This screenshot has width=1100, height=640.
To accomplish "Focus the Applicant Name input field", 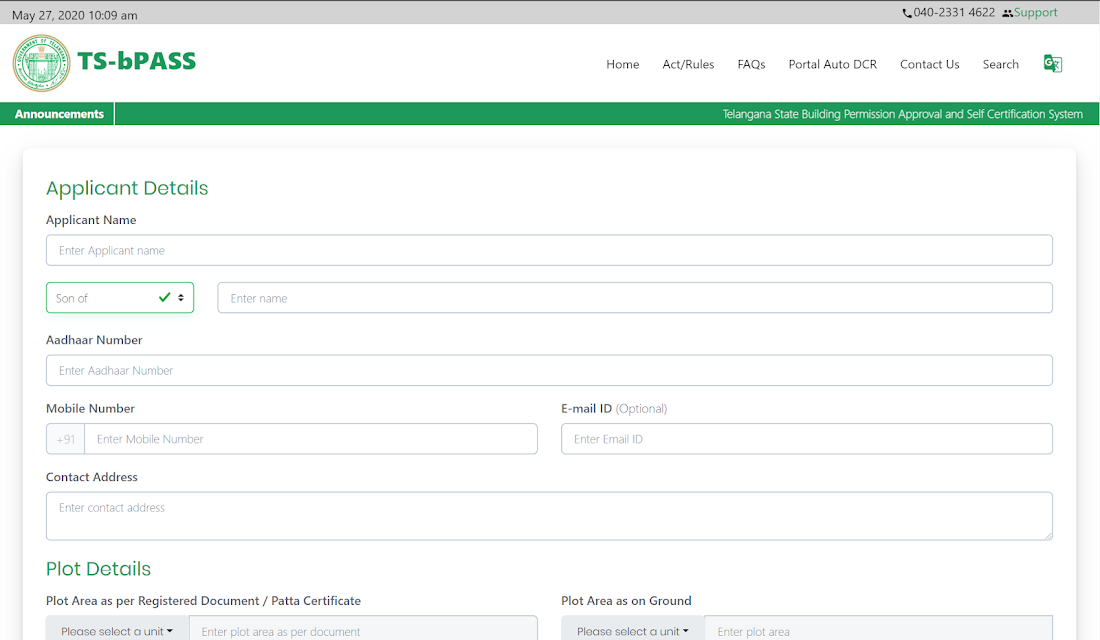I will [x=549, y=251].
